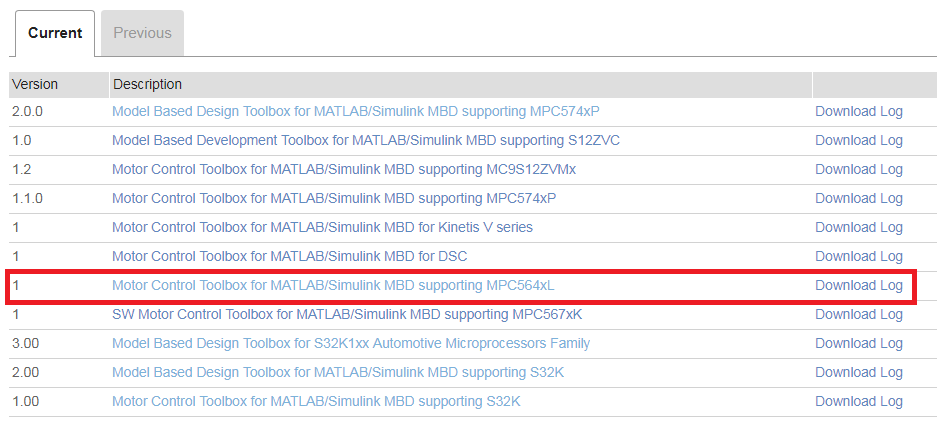Screen dimensions: 943x447
Task: Open S32K1xx Automotive Microprocessors Family toolbox link
Action: click(350, 343)
